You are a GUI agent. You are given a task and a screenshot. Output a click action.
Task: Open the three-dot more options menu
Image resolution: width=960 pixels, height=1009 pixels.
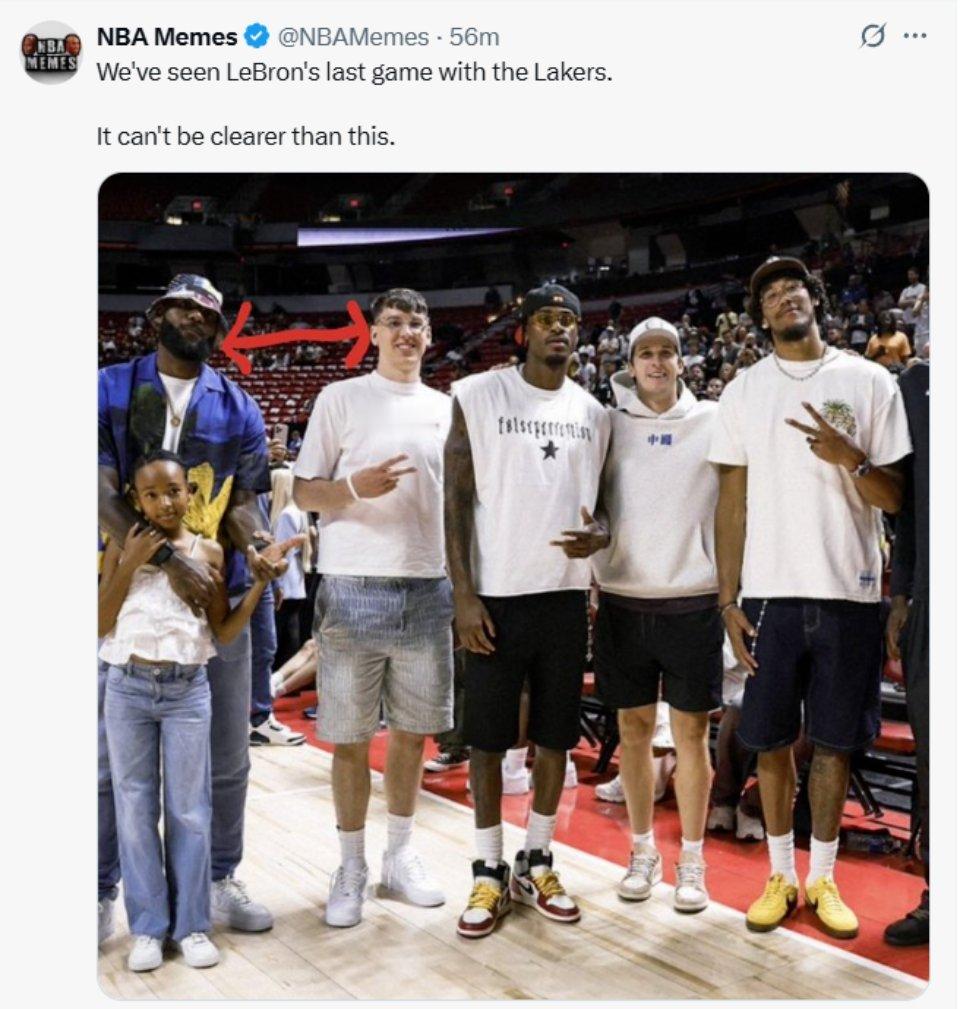[915, 36]
